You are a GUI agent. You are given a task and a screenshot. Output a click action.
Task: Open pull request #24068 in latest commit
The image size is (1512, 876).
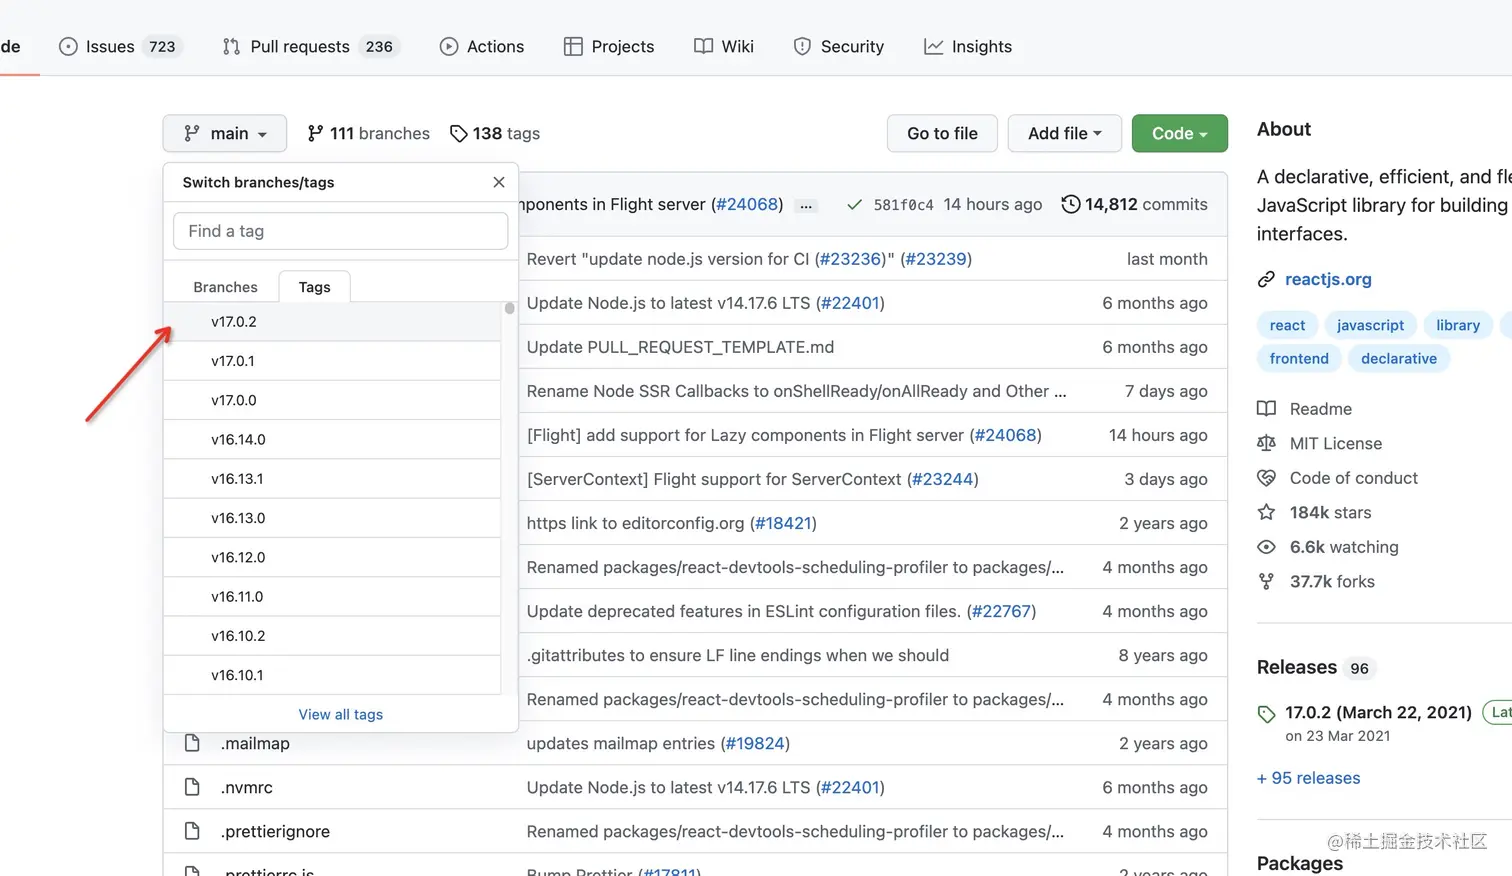pyautogui.click(x=747, y=204)
